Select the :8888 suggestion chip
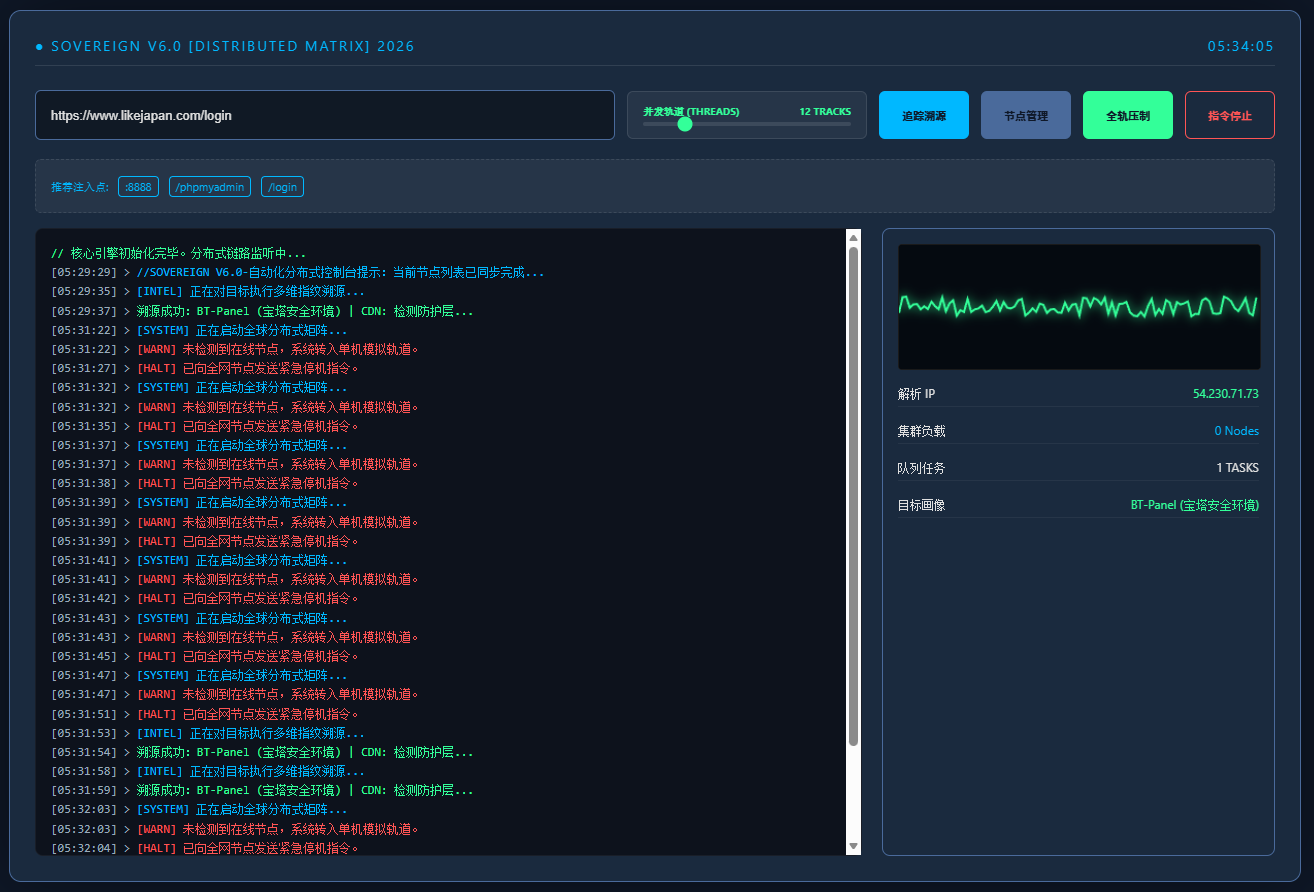Screen dimensions: 1314x892 (x=138, y=187)
